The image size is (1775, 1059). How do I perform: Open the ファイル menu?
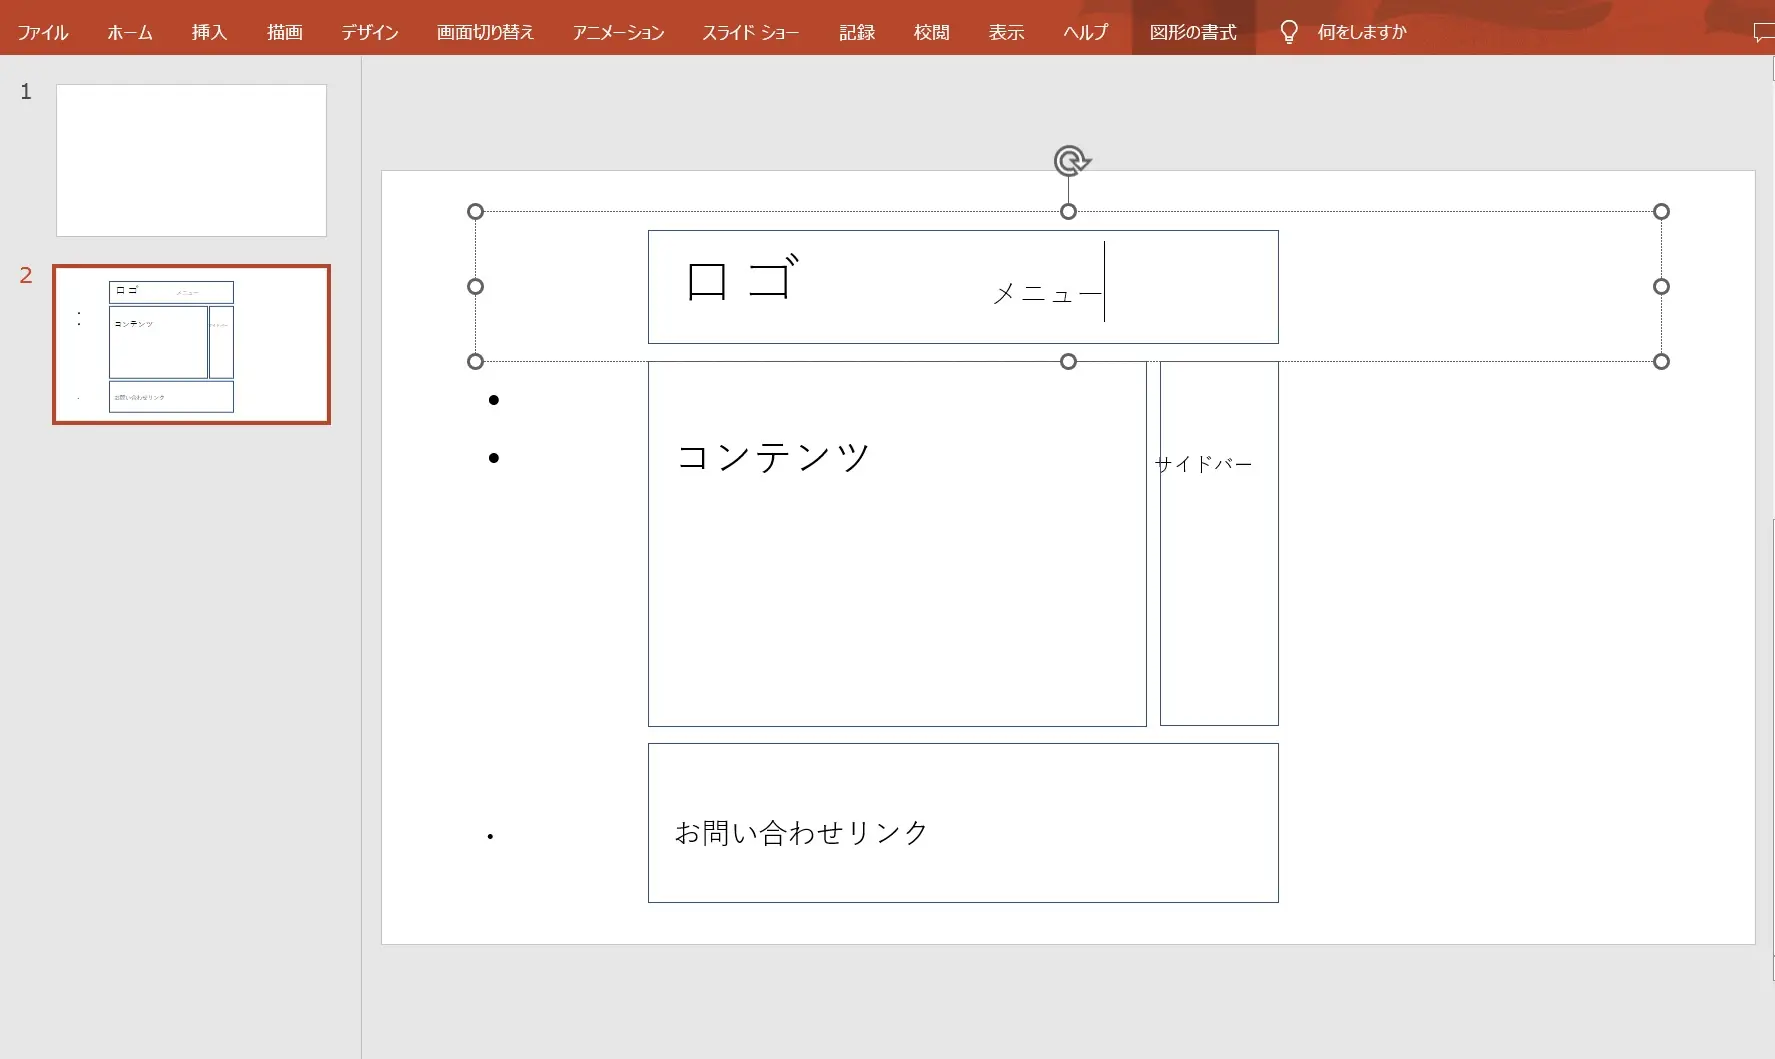[42, 31]
